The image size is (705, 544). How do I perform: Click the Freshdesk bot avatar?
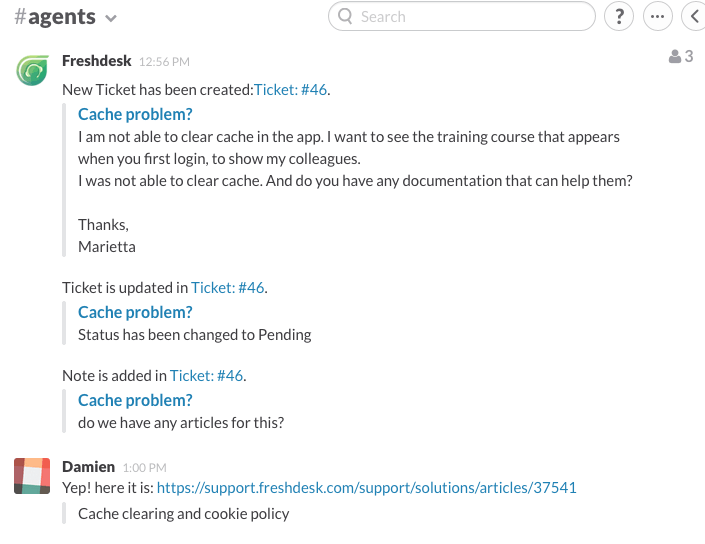click(x=32, y=70)
